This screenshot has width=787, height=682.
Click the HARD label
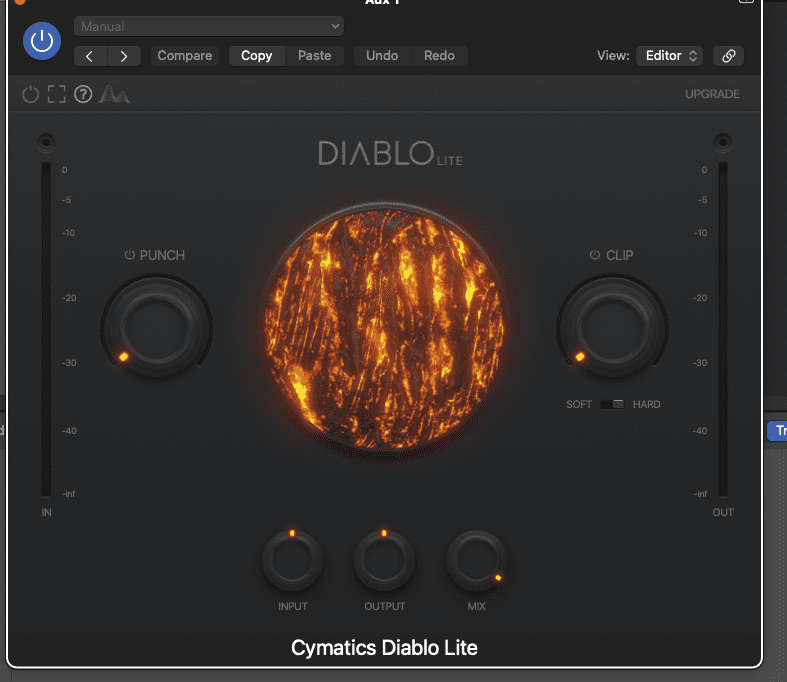click(646, 404)
